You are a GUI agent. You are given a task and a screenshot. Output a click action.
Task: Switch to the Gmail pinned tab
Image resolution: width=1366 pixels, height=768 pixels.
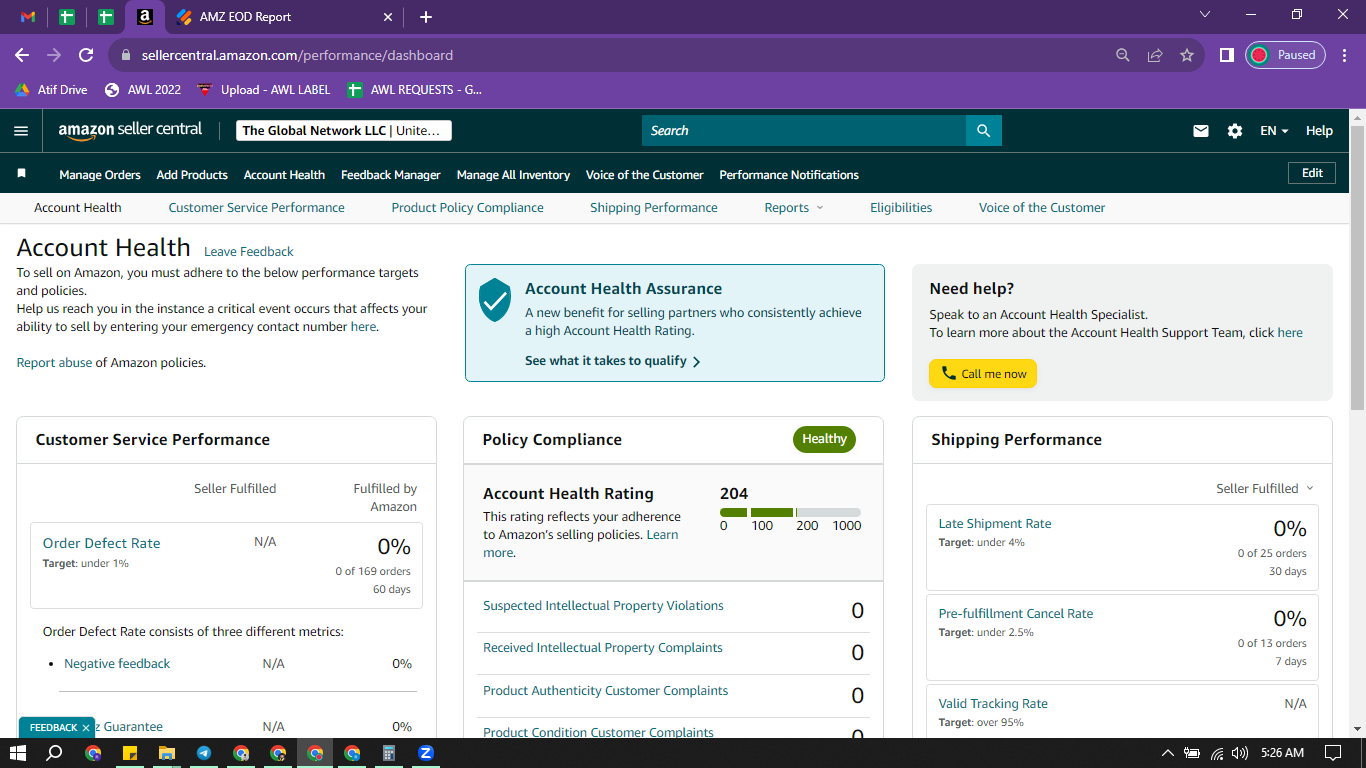28,17
